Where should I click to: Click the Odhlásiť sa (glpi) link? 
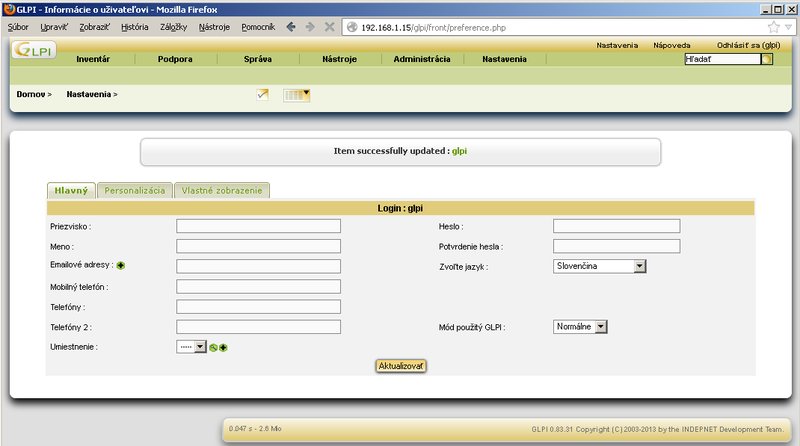pos(748,45)
